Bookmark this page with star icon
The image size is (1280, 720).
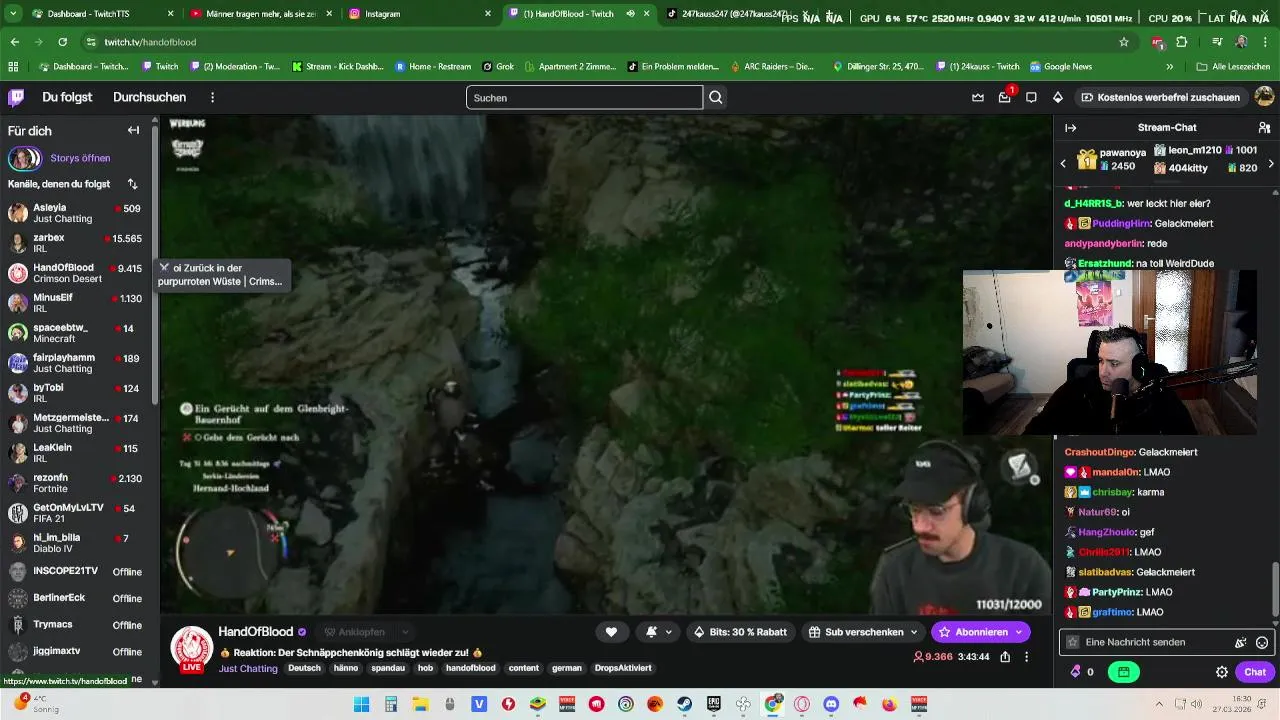[x=1124, y=42]
